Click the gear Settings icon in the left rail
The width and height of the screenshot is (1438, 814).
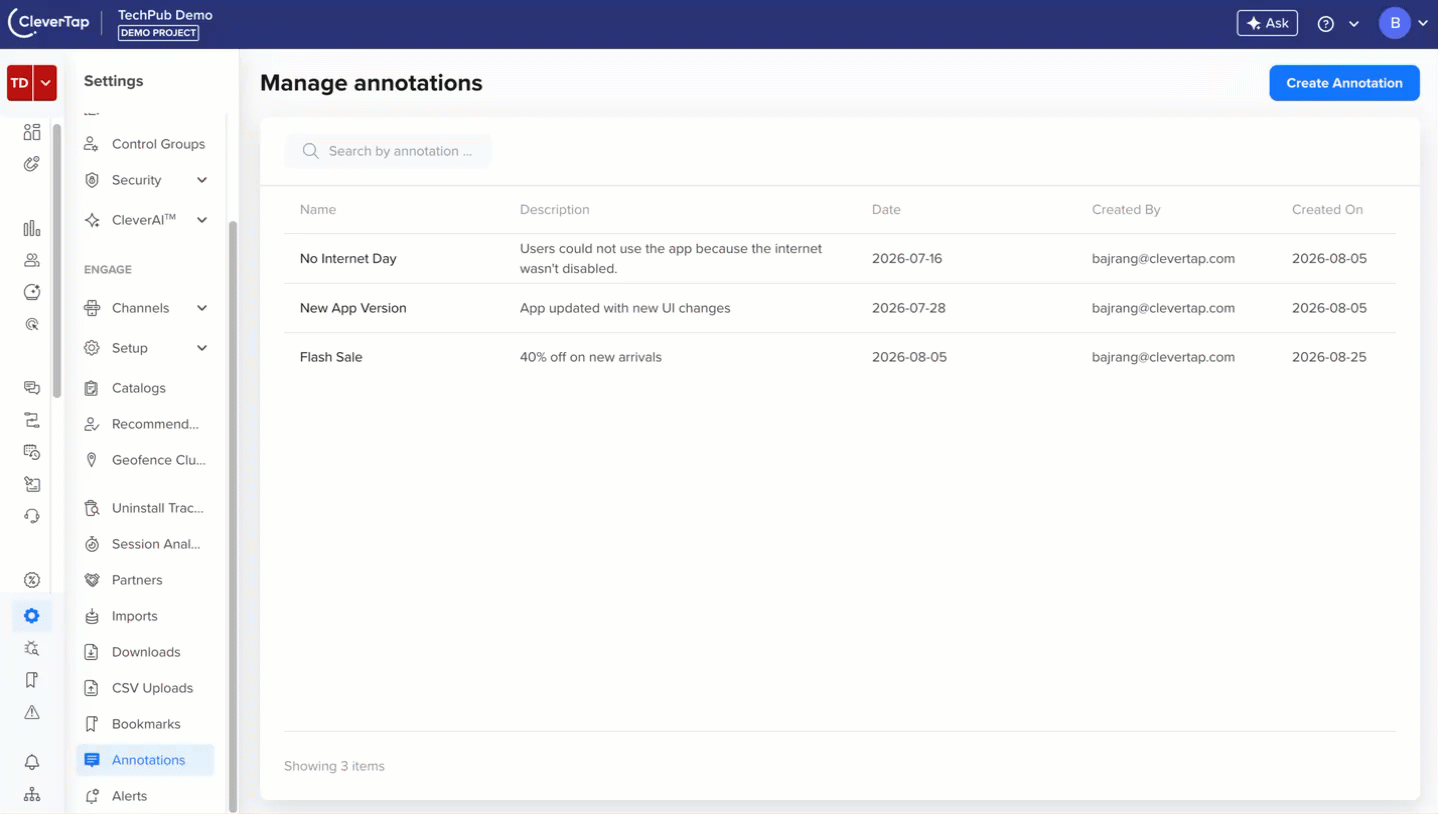pos(32,616)
